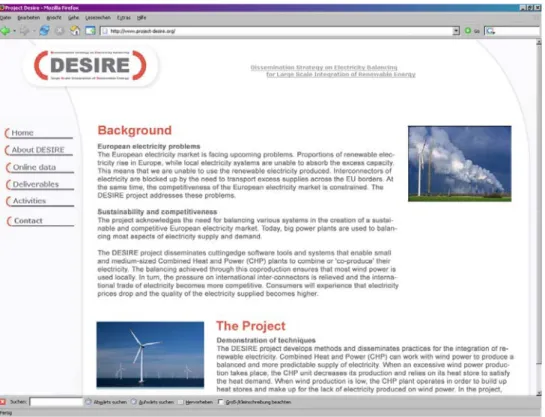
Task: Open the forward button history dropdown
Action: pos(34,31)
